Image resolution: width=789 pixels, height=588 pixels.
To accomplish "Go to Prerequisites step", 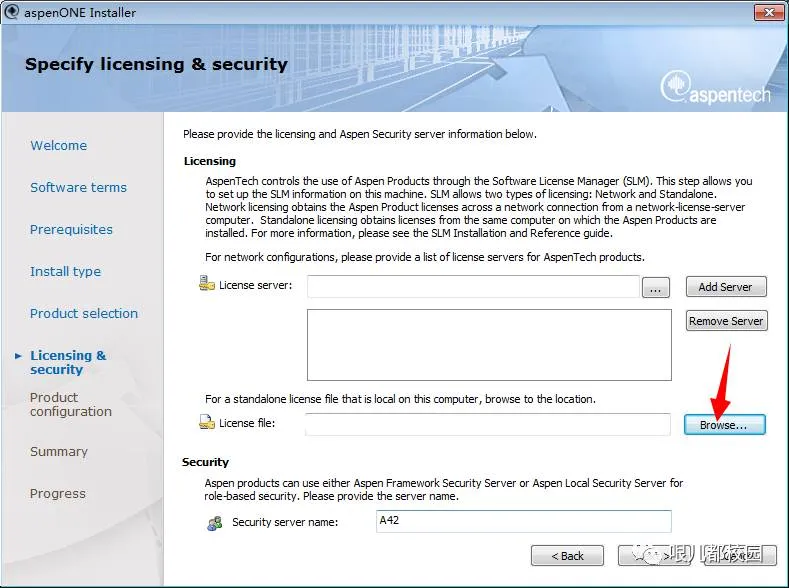I will (x=71, y=229).
